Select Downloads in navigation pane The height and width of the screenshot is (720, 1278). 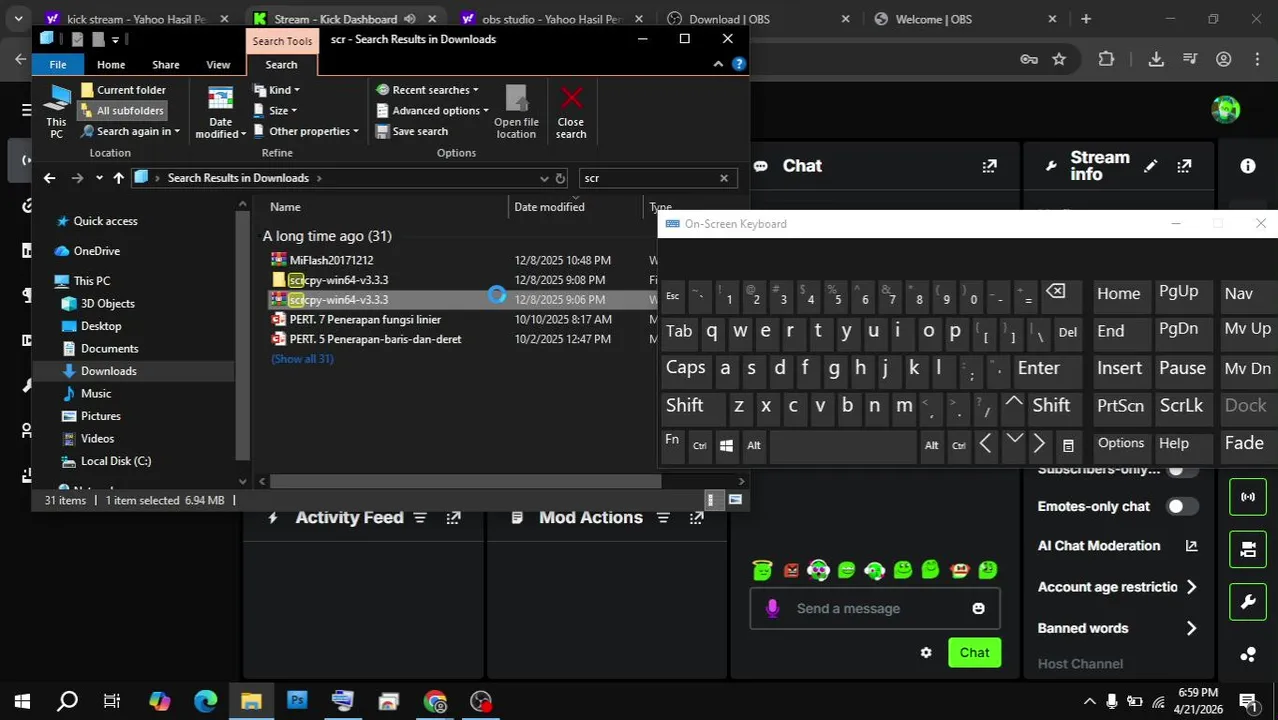tap(108, 371)
